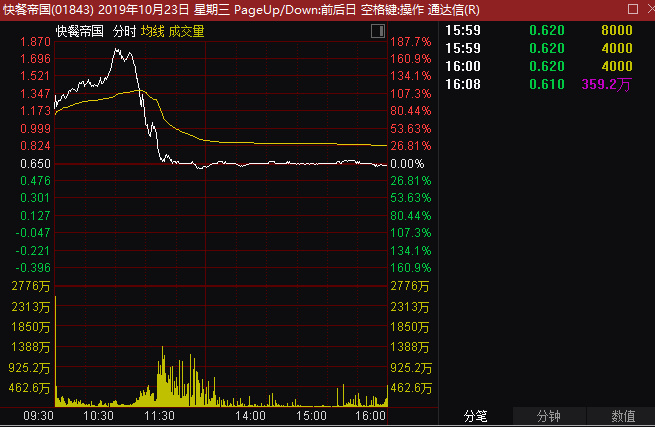Screen dimensions: 655x427
Task: Click the right 1388万 volume axis label
Action: point(410,347)
